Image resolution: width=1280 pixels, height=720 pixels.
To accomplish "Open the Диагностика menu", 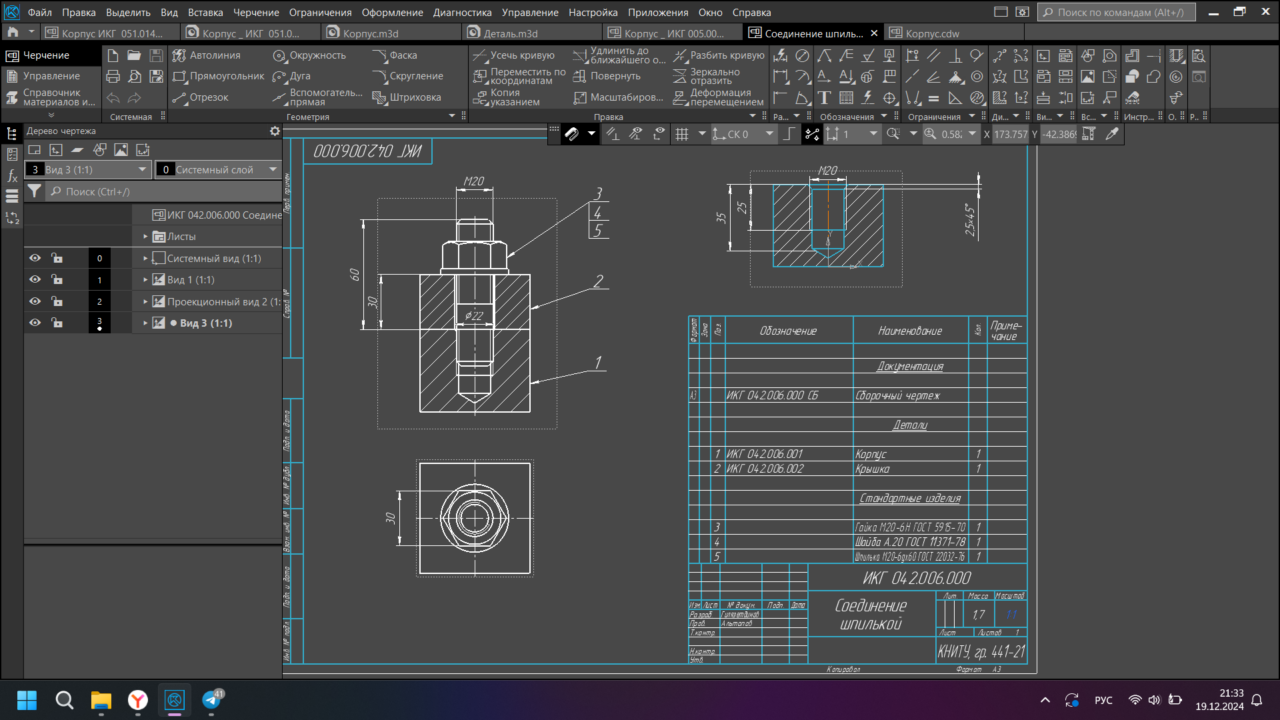I will [462, 13].
